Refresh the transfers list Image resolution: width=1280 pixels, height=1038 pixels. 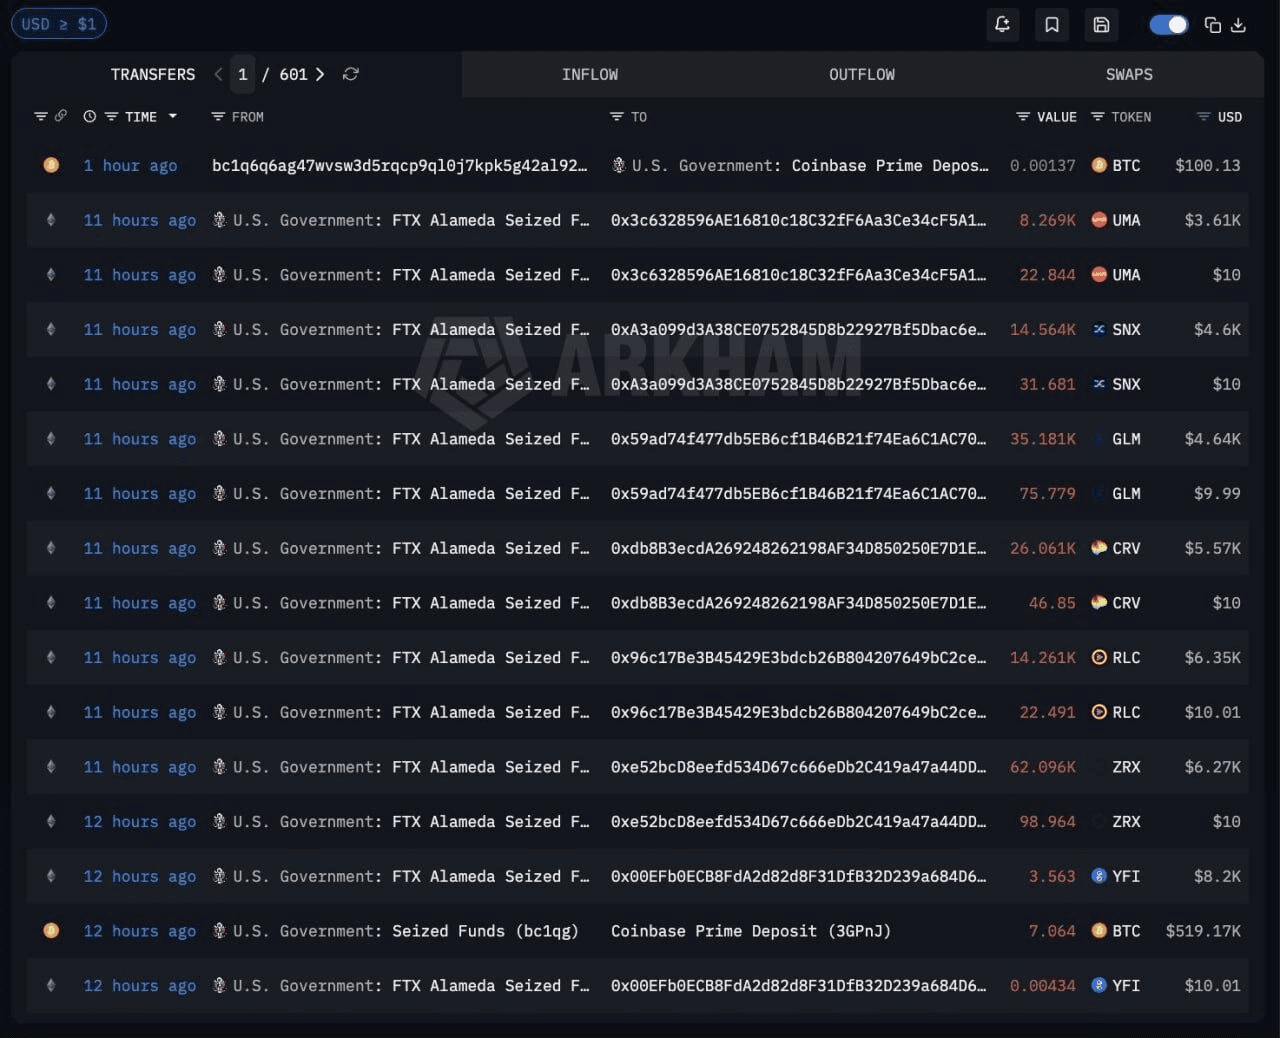[x=350, y=74]
